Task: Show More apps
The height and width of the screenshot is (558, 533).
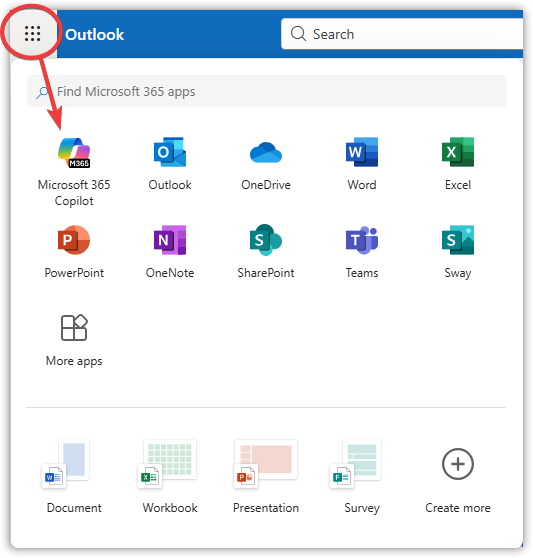Action: tap(74, 340)
